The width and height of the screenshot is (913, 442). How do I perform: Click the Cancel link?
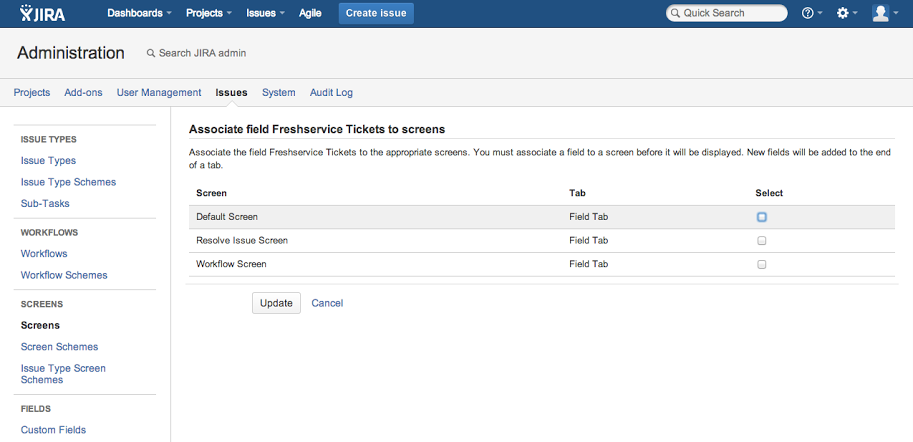[327, 303]
